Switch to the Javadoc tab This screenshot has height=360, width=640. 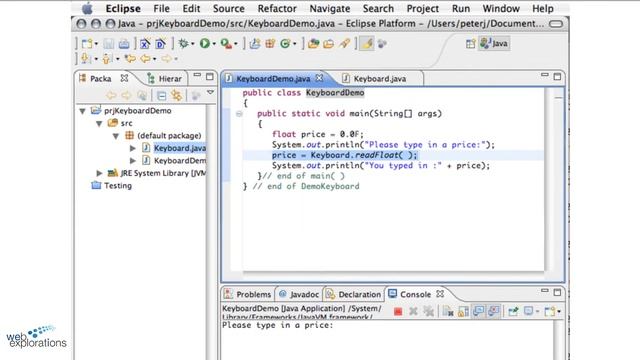point(299,294)
